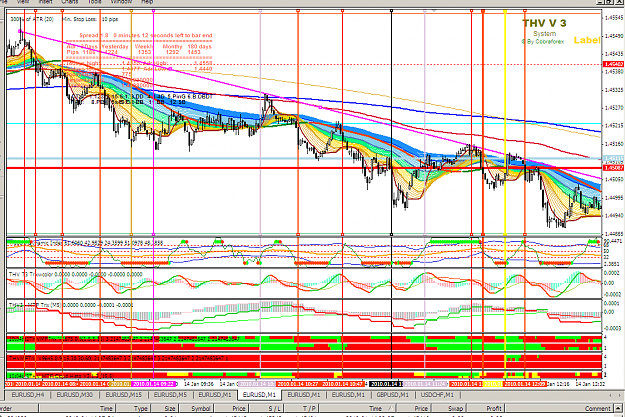Select time label 2010.01.14 12:09
Screen dimensions: 625x417
[x=524, y=384]
